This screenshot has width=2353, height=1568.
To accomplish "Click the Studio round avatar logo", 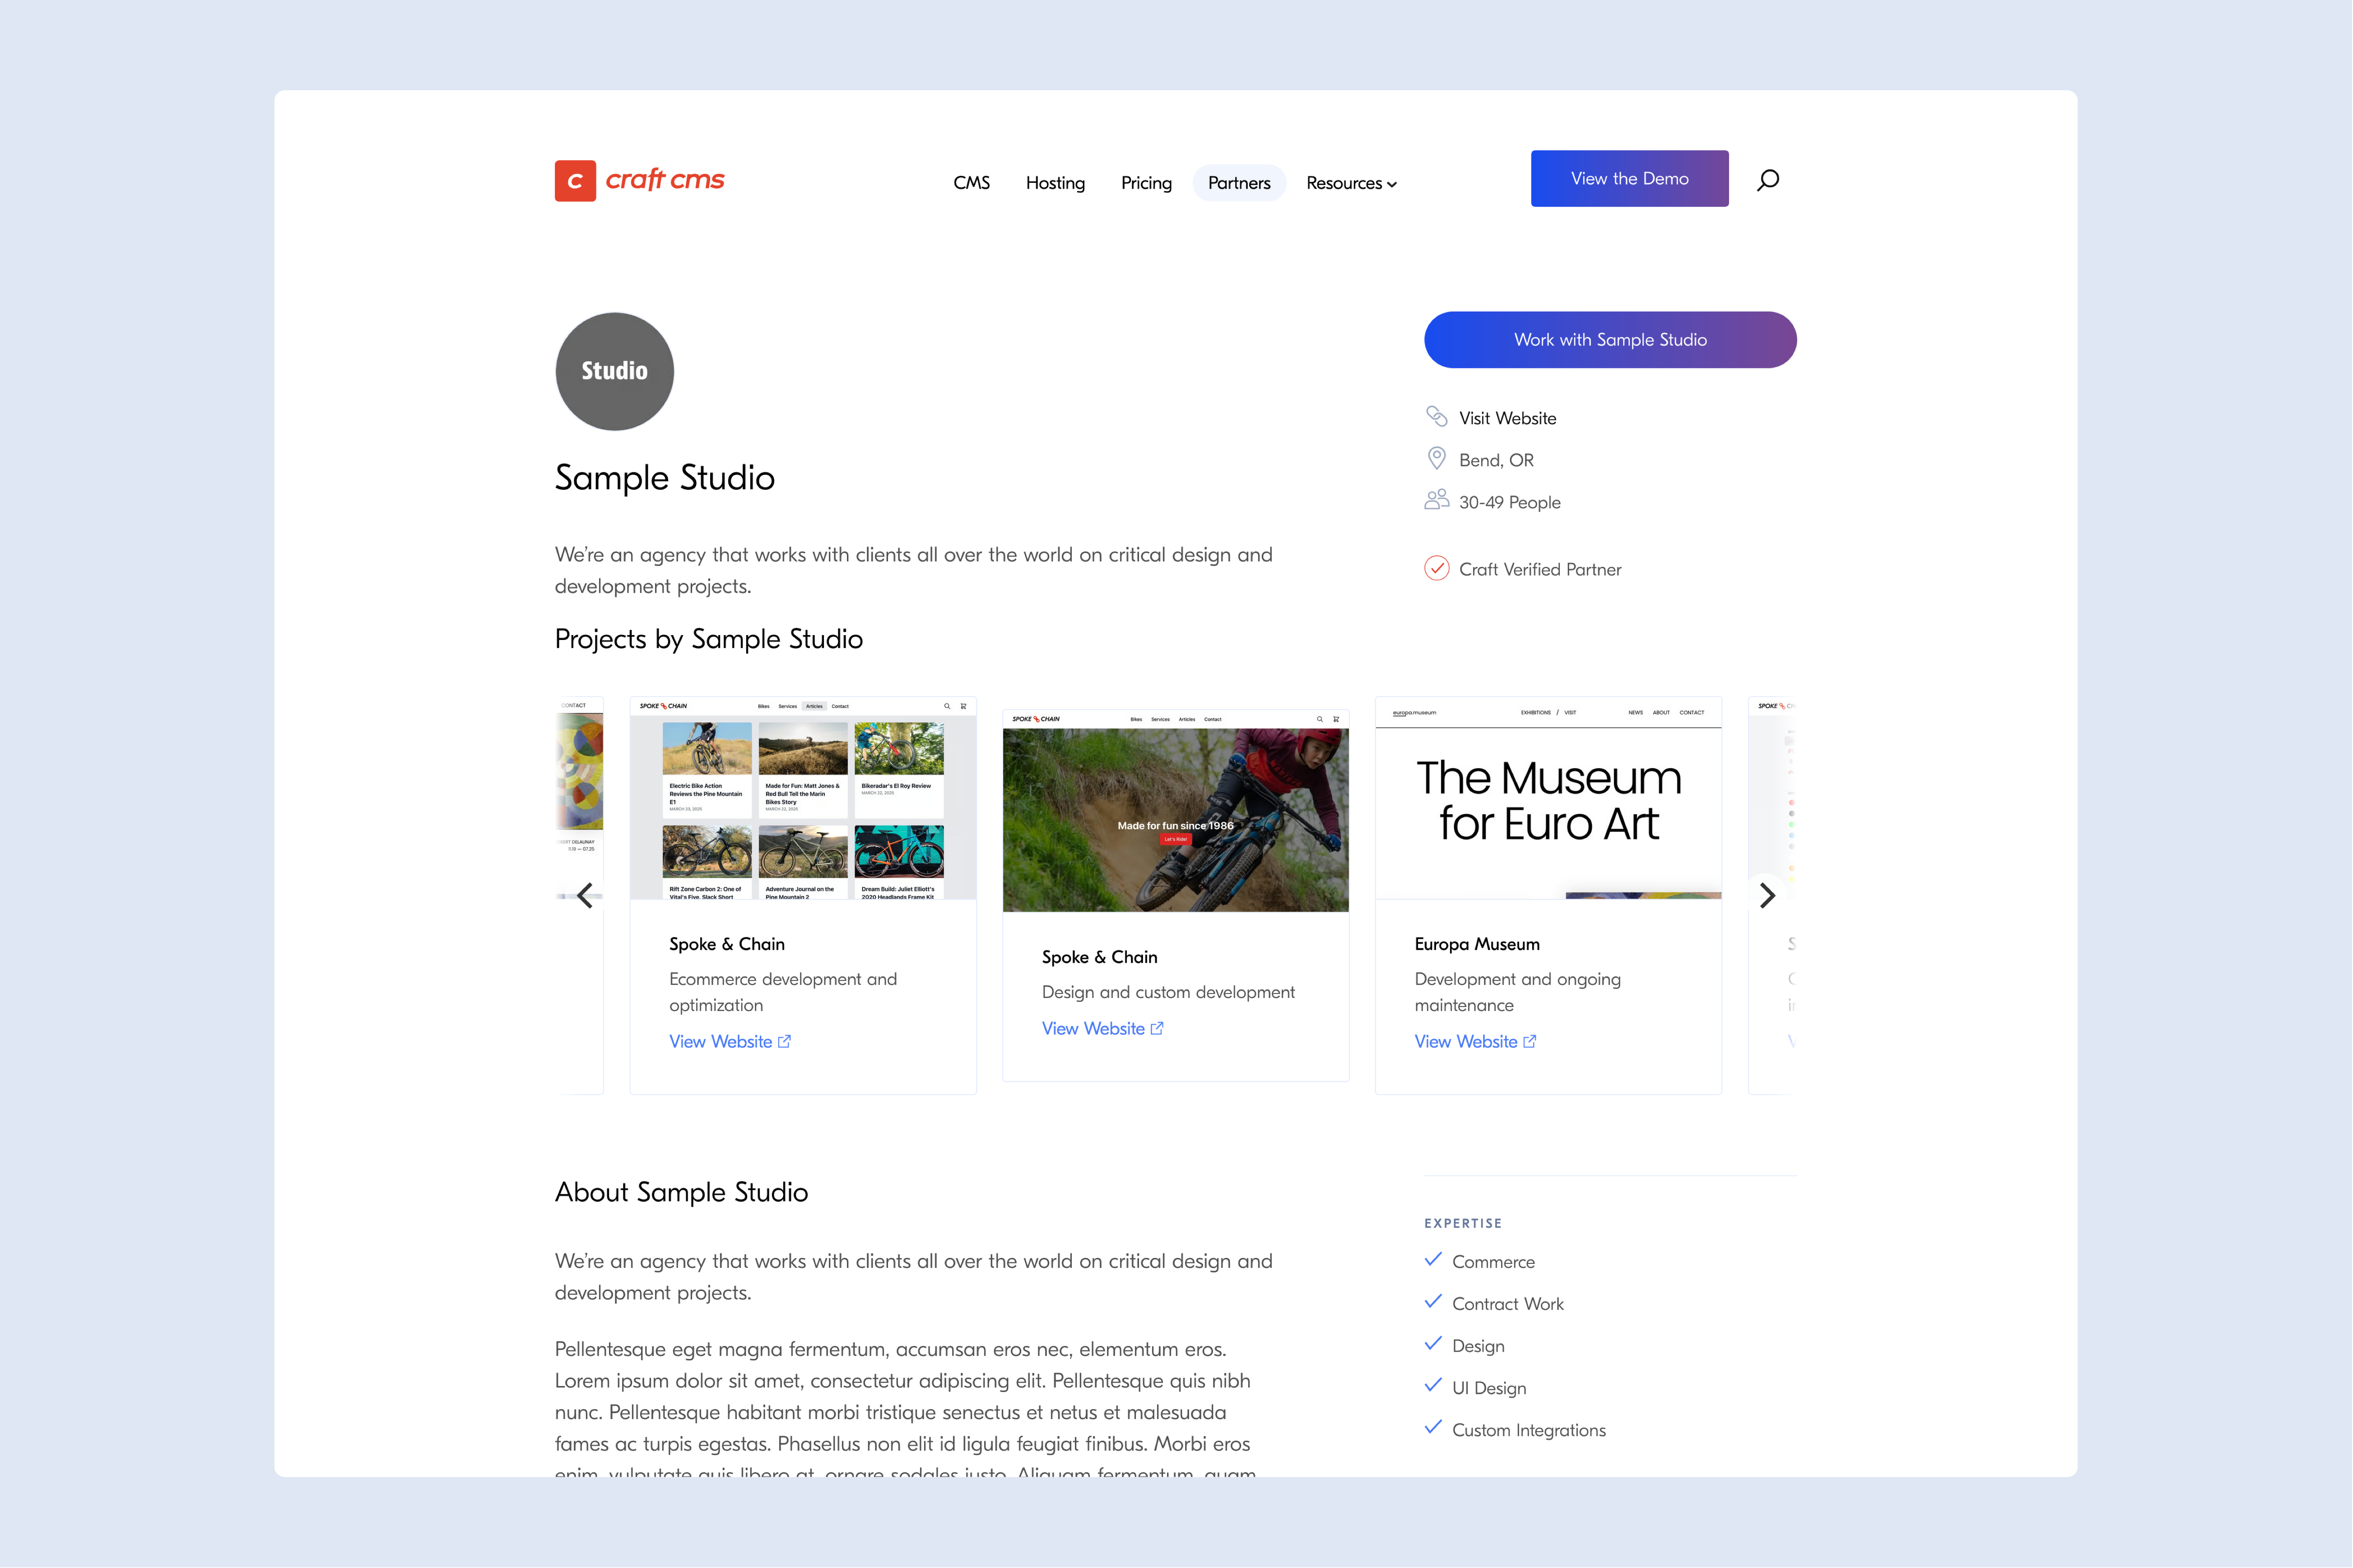I will (x=614, y=371).
